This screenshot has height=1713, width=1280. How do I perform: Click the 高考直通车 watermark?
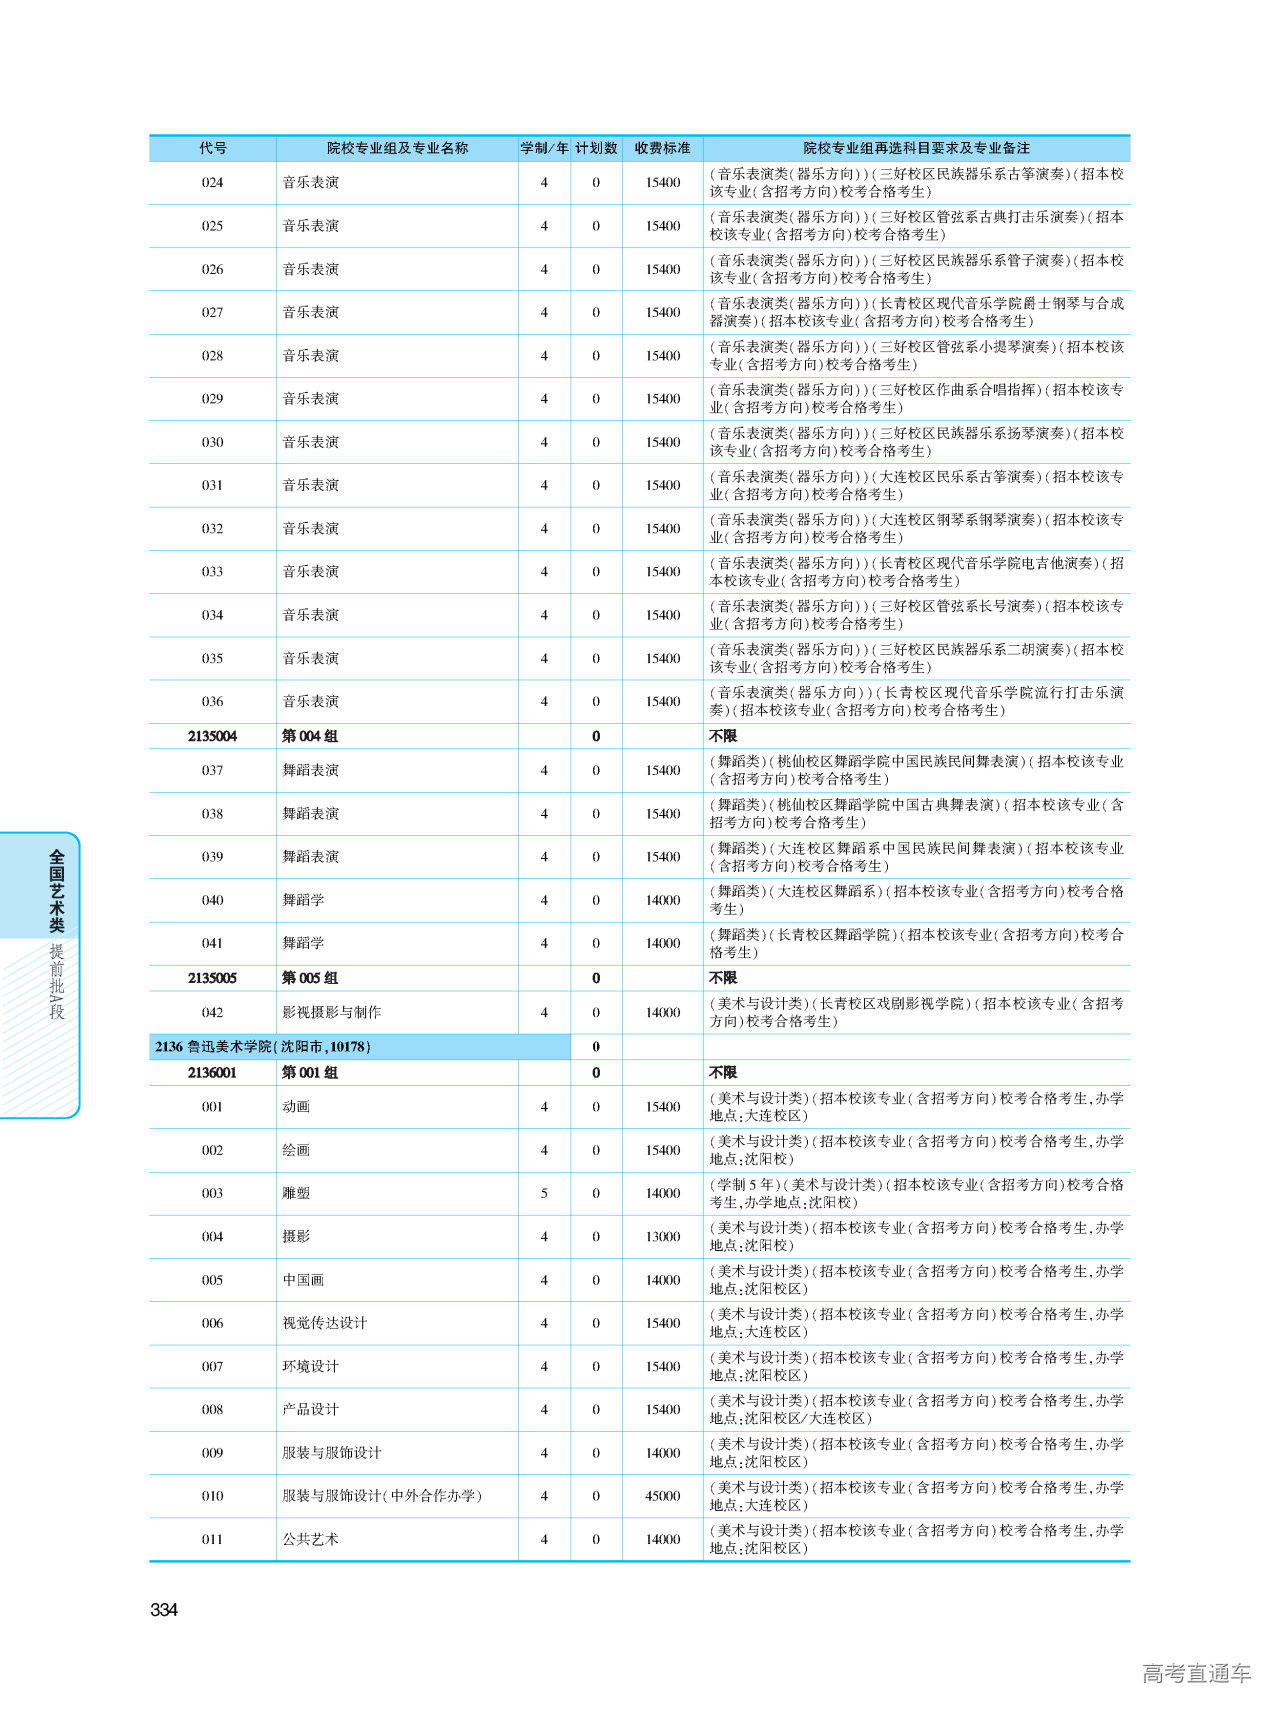tap(1196, 1673)
